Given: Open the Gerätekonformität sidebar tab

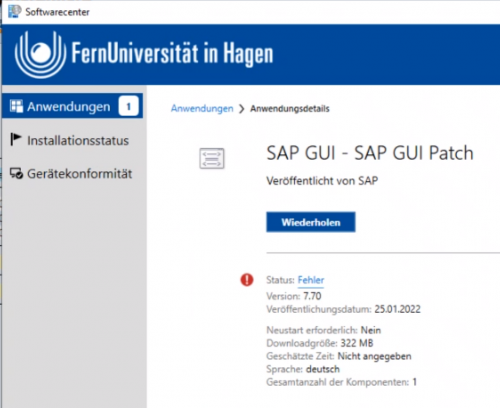Looking at the screenshot, I should pyautogui.click(x=72, y=174).
